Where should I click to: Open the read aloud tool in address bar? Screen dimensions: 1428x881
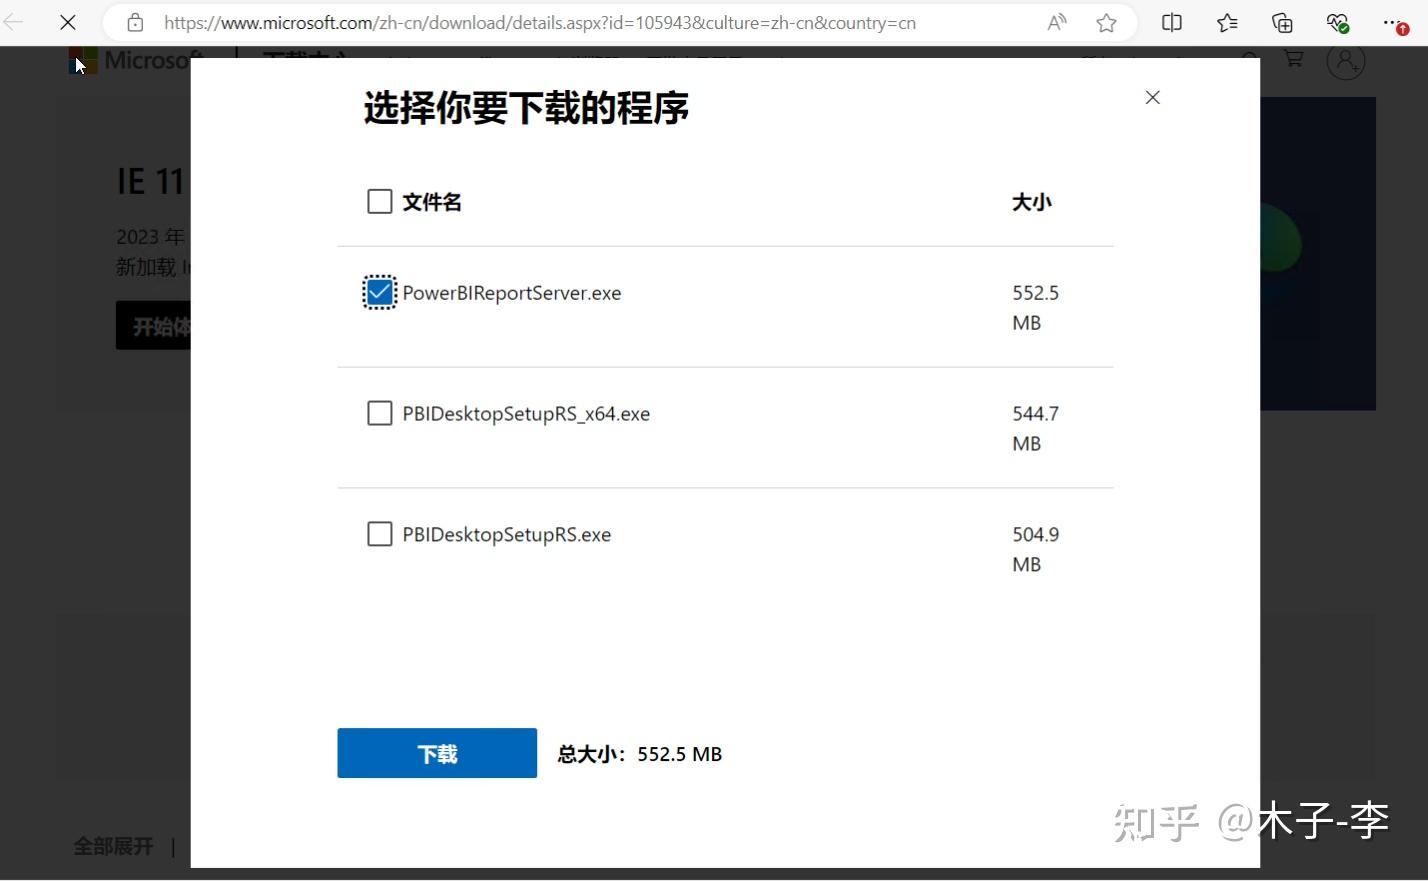[x=1056, y=22]
